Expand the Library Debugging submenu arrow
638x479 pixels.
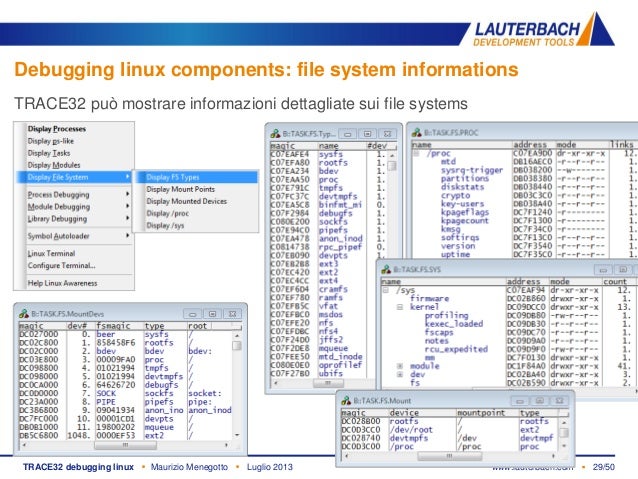click(x=127, y=218)
